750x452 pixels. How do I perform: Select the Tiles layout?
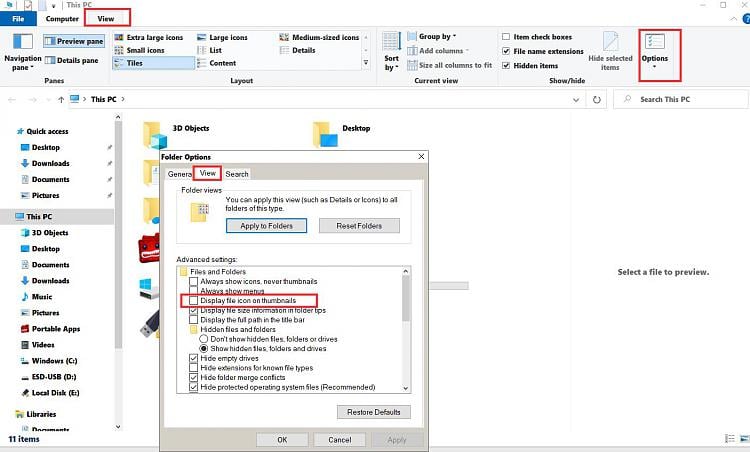[x=154, y=63]
